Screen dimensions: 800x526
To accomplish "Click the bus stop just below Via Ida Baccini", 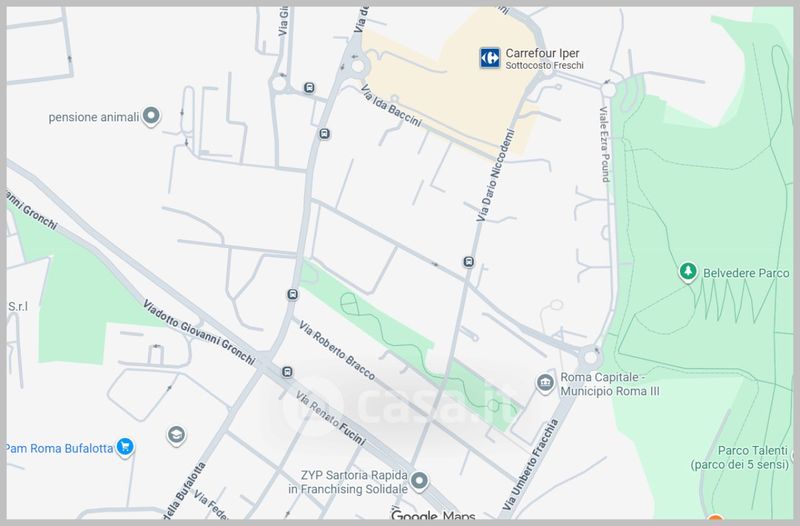I will [324, 134].
